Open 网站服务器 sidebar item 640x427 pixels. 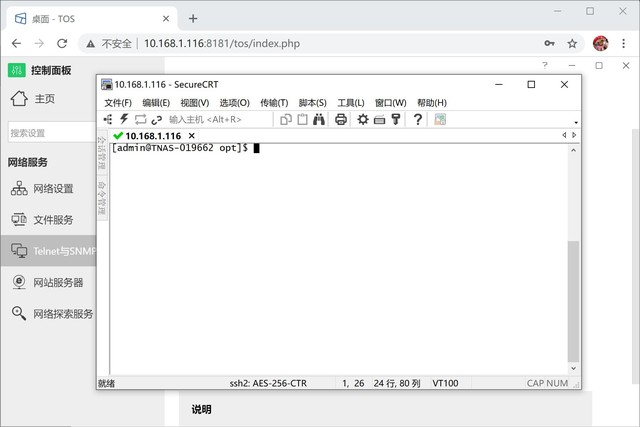[47, 282]
